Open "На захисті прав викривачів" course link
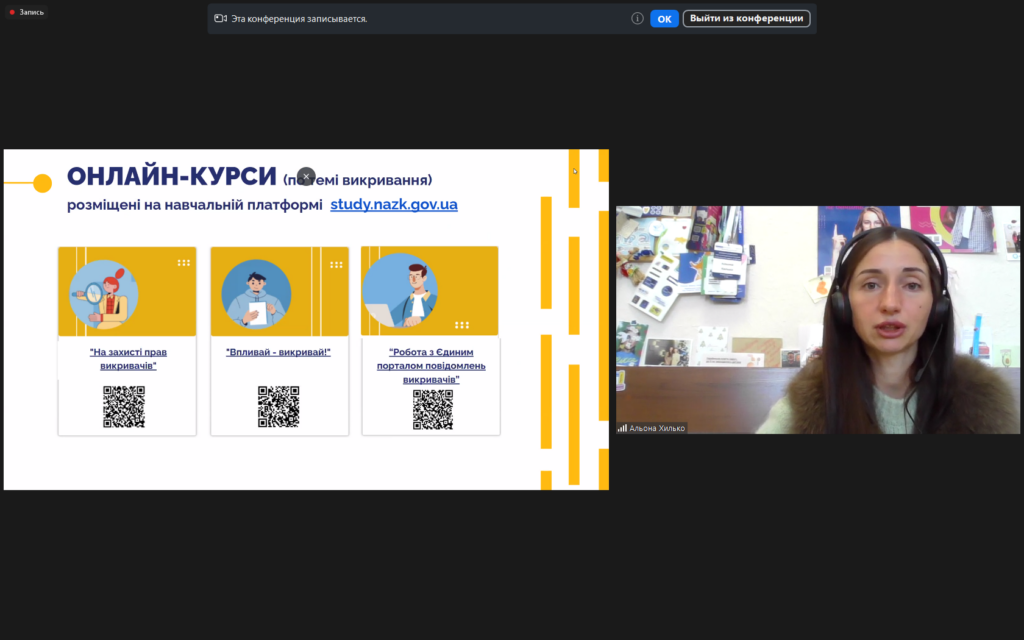The width and height of the screenshot is (1024, 640). coord(128,358)
